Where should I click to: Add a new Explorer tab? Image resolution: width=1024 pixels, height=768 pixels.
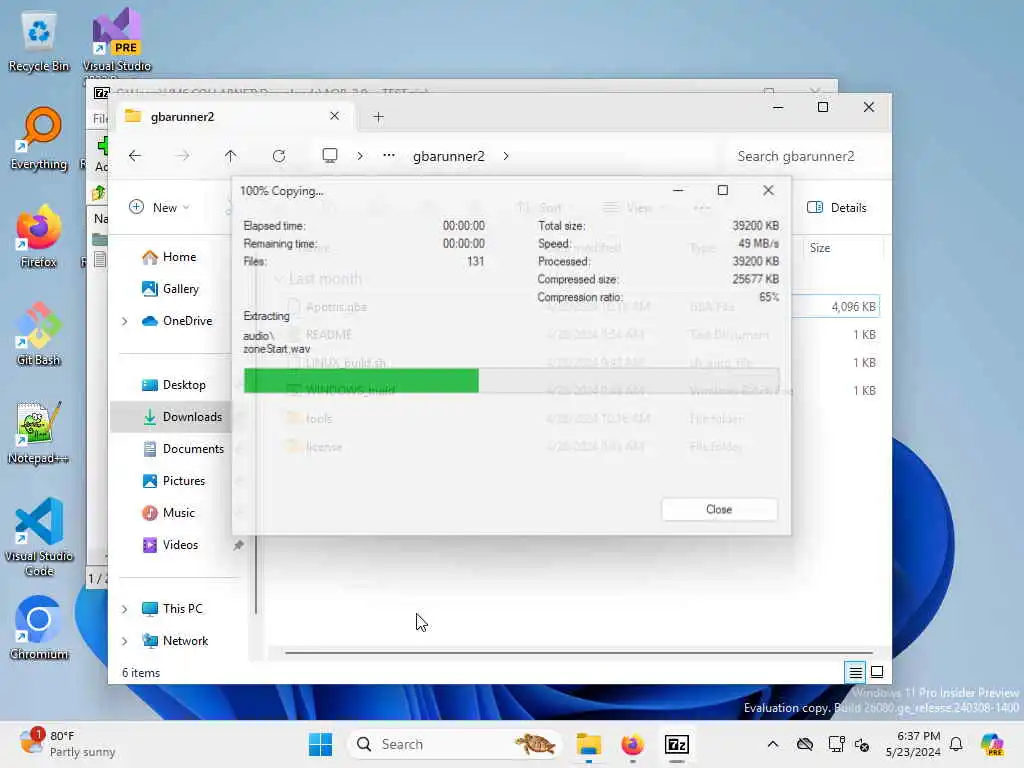click(x=378, y=117)
